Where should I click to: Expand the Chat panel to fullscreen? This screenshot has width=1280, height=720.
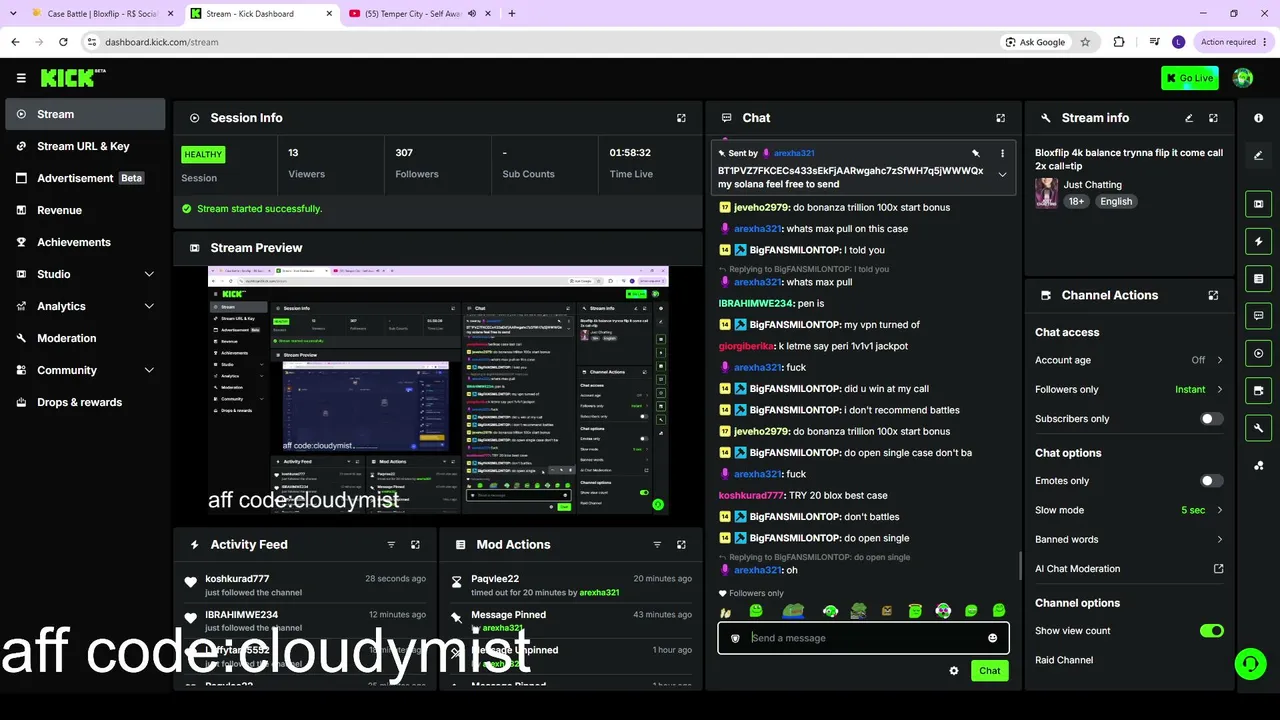click(x=1000, y=118)
